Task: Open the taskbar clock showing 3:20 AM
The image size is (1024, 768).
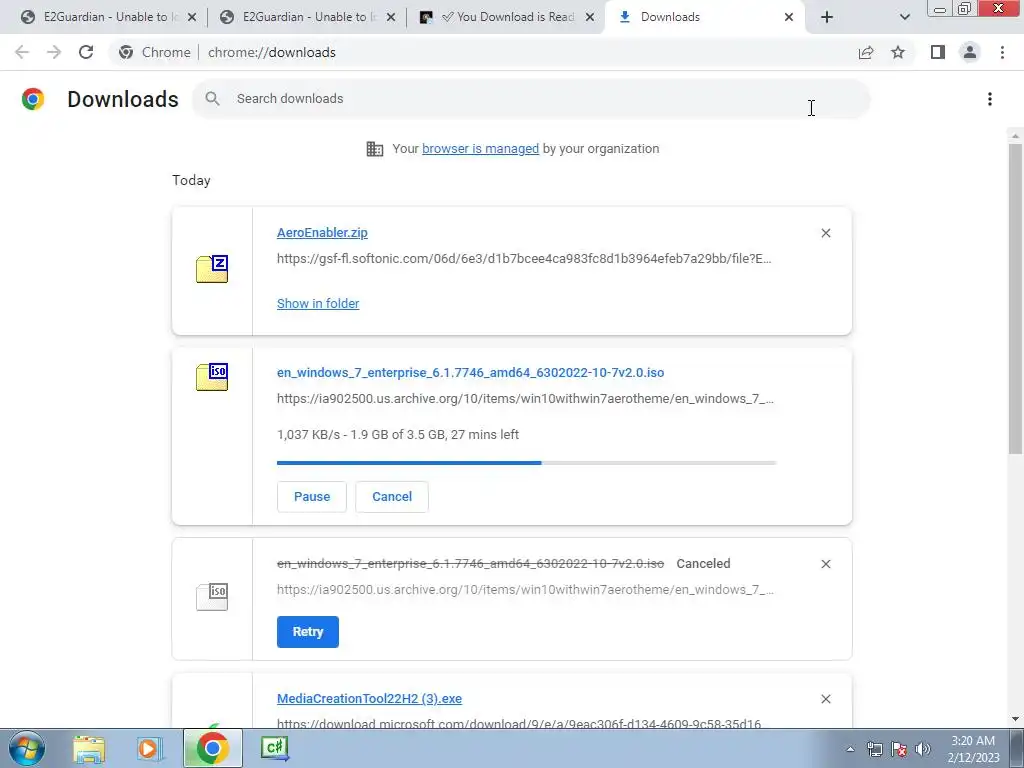Action: [x=973, y=750]
